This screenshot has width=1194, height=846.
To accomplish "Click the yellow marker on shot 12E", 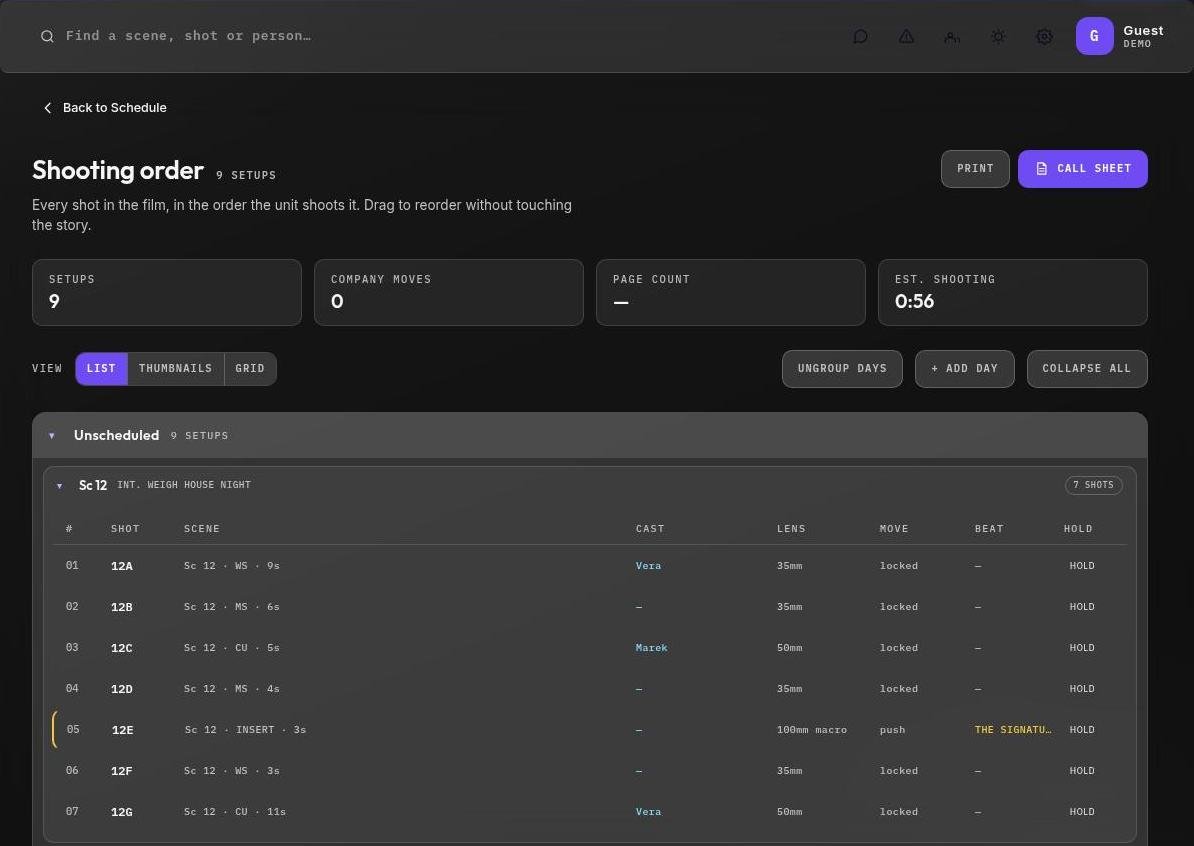I will [54, 729].
